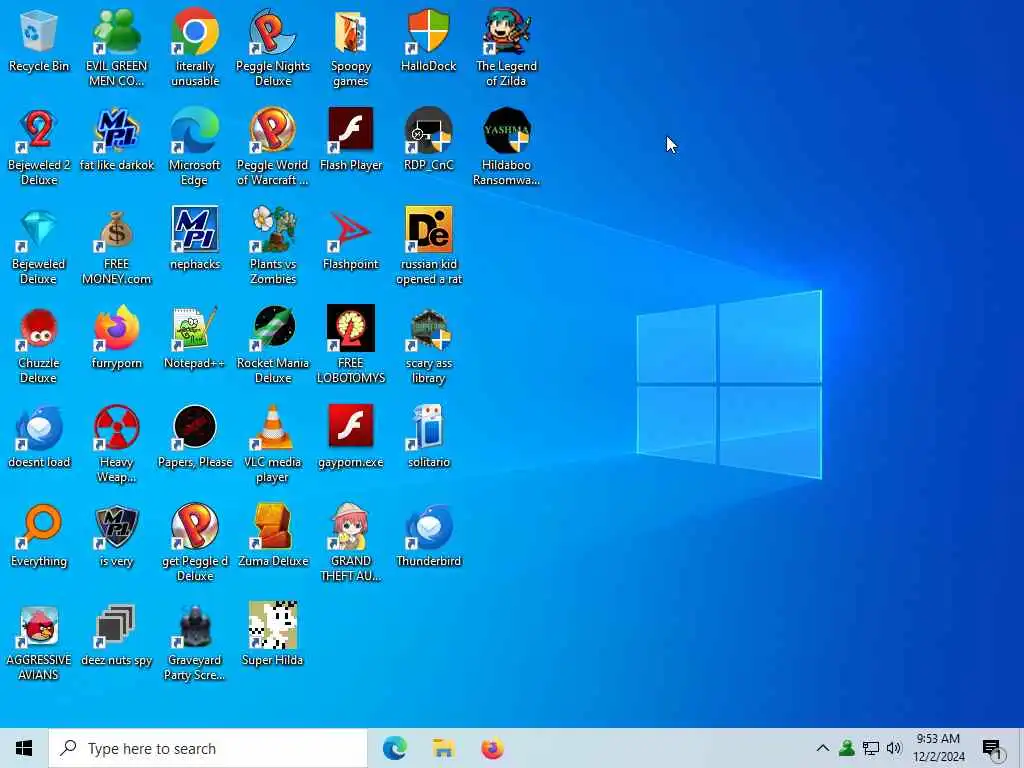The image size is (1024, 768).
Task: Click the RDP_CnC shortcut
Action: click(428, 138)
